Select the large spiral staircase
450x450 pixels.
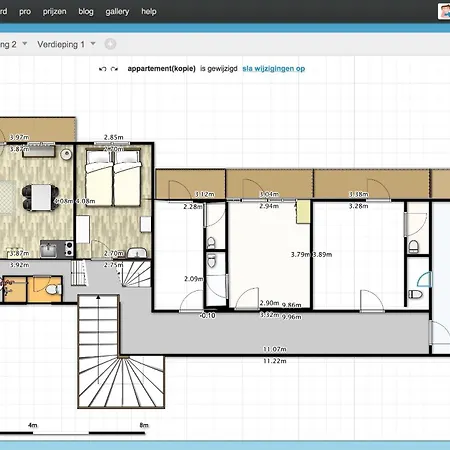point(121,351)
